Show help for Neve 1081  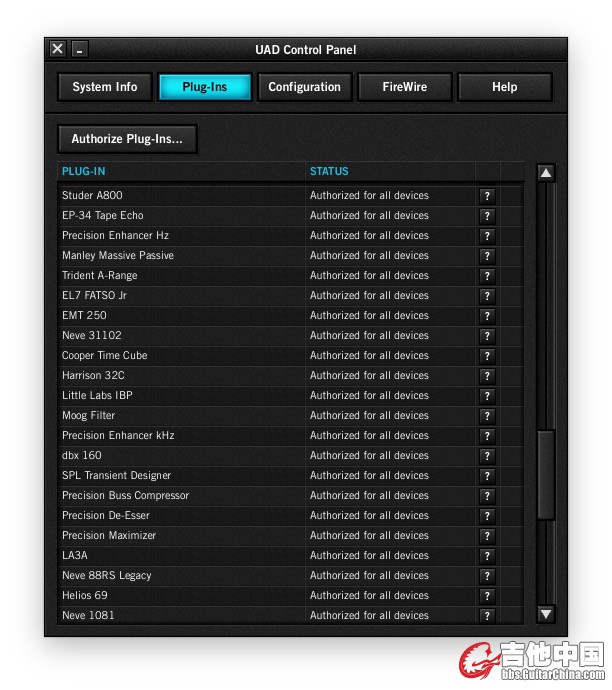click(487, 616)
